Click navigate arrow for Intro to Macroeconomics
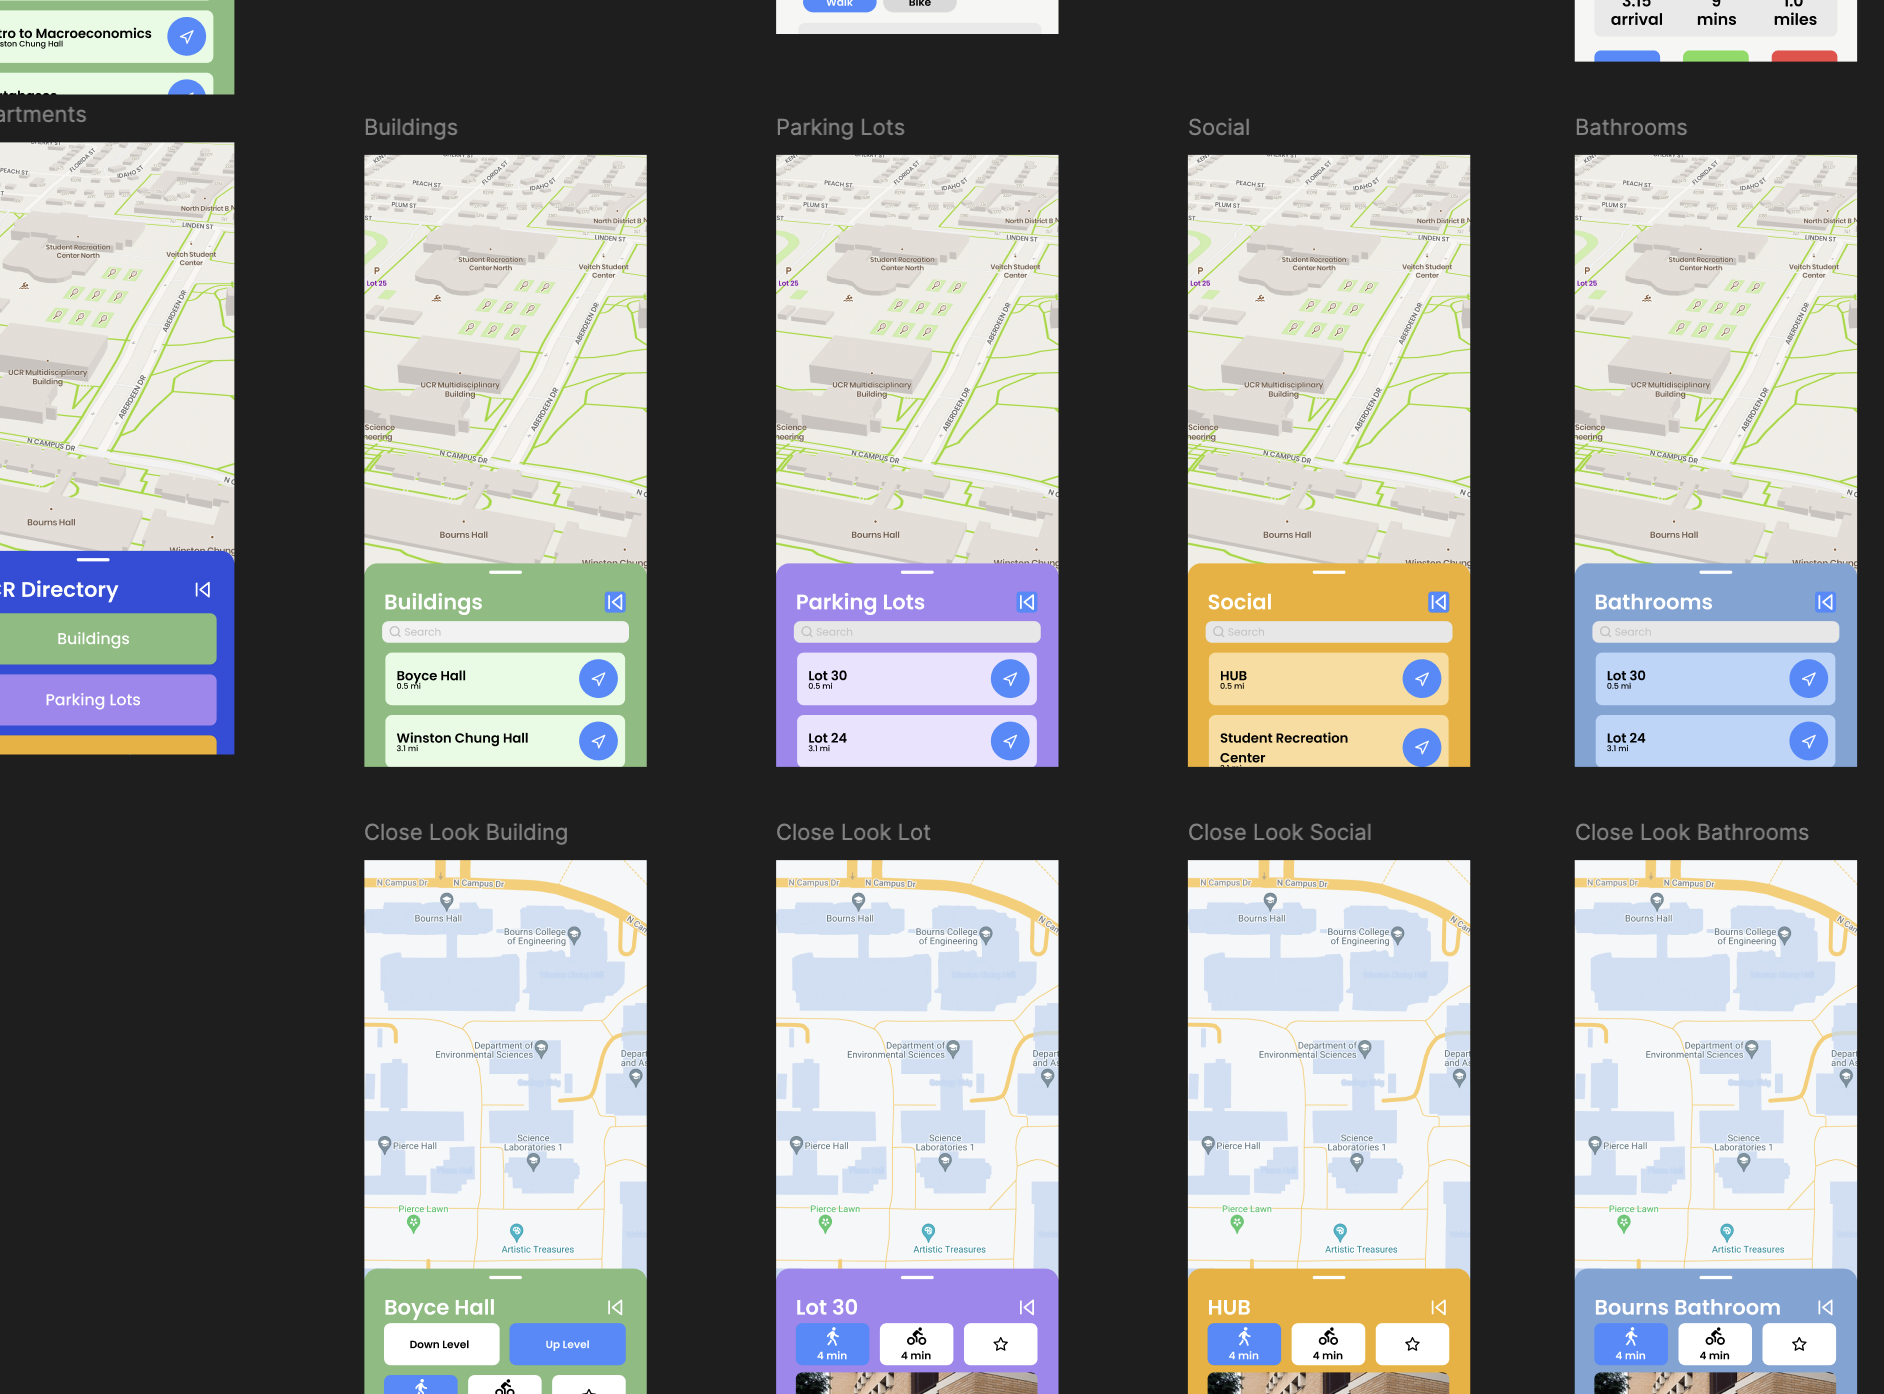Screen dimensions: 1884x1394 (186, 37)
